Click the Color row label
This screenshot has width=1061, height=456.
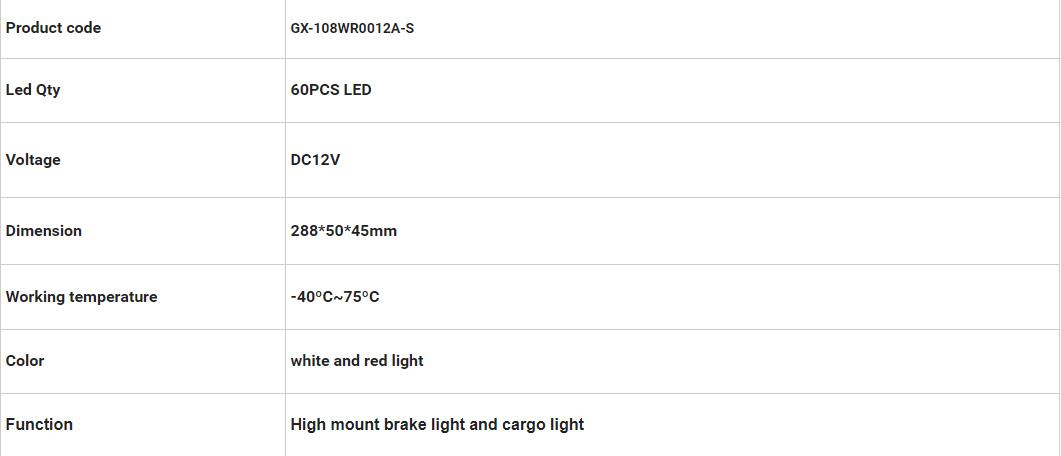click(x=25, y=361)
